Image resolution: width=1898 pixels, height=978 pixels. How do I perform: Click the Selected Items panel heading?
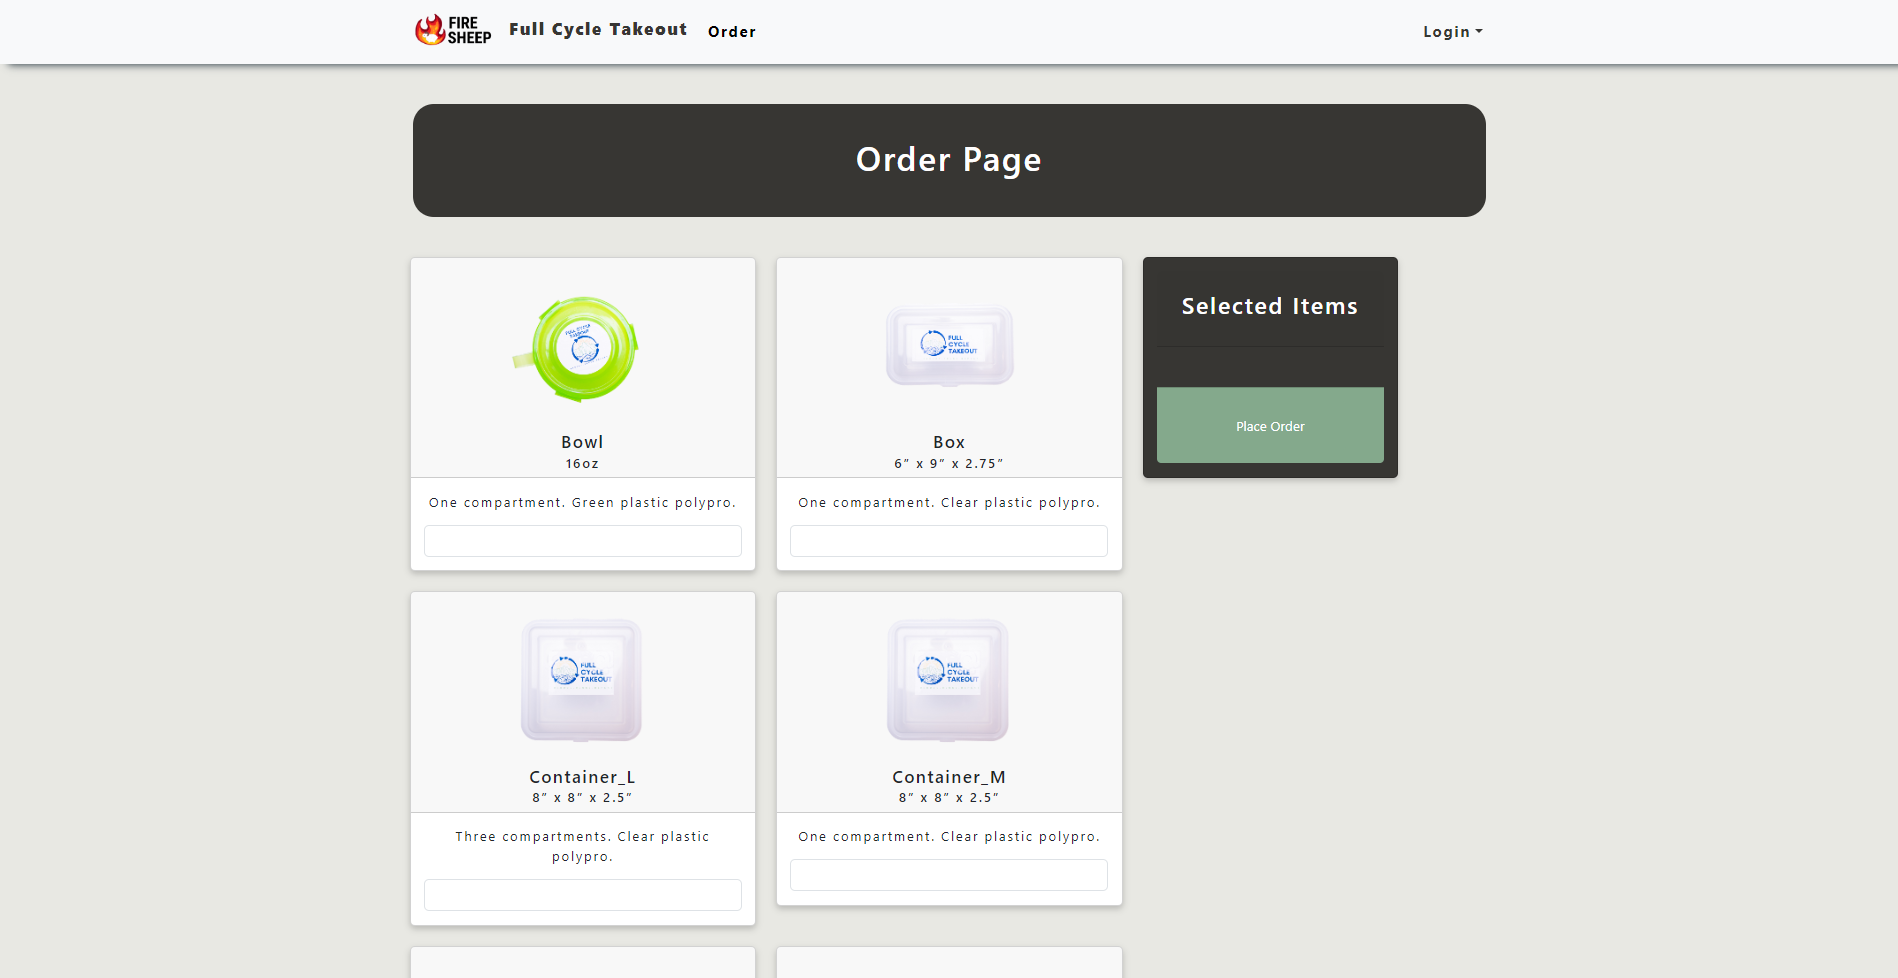tap(1269, 307)
